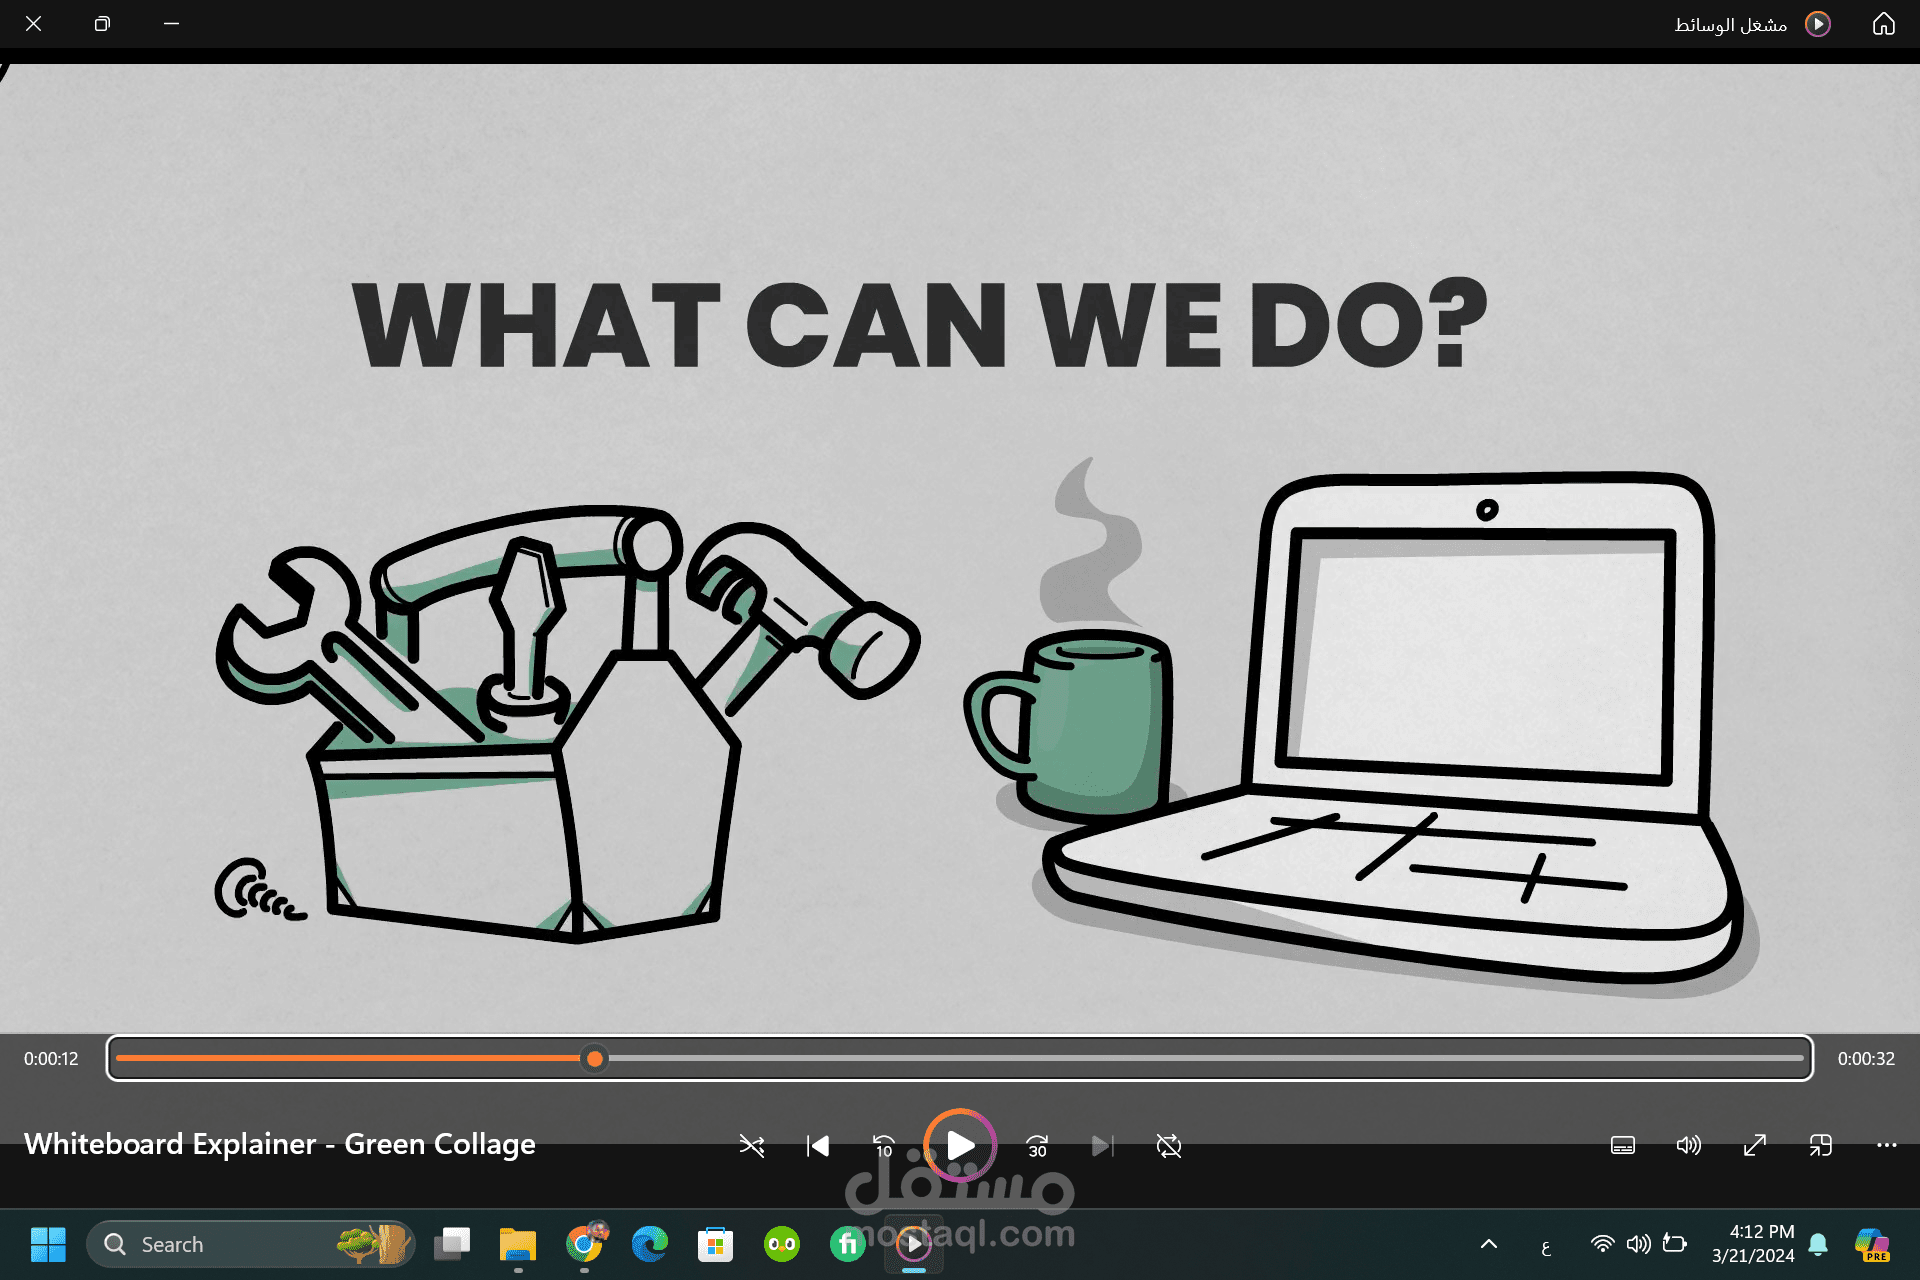Open the volume control
This screenshot has width=1920, height=1280.
click(1688, 1145)
